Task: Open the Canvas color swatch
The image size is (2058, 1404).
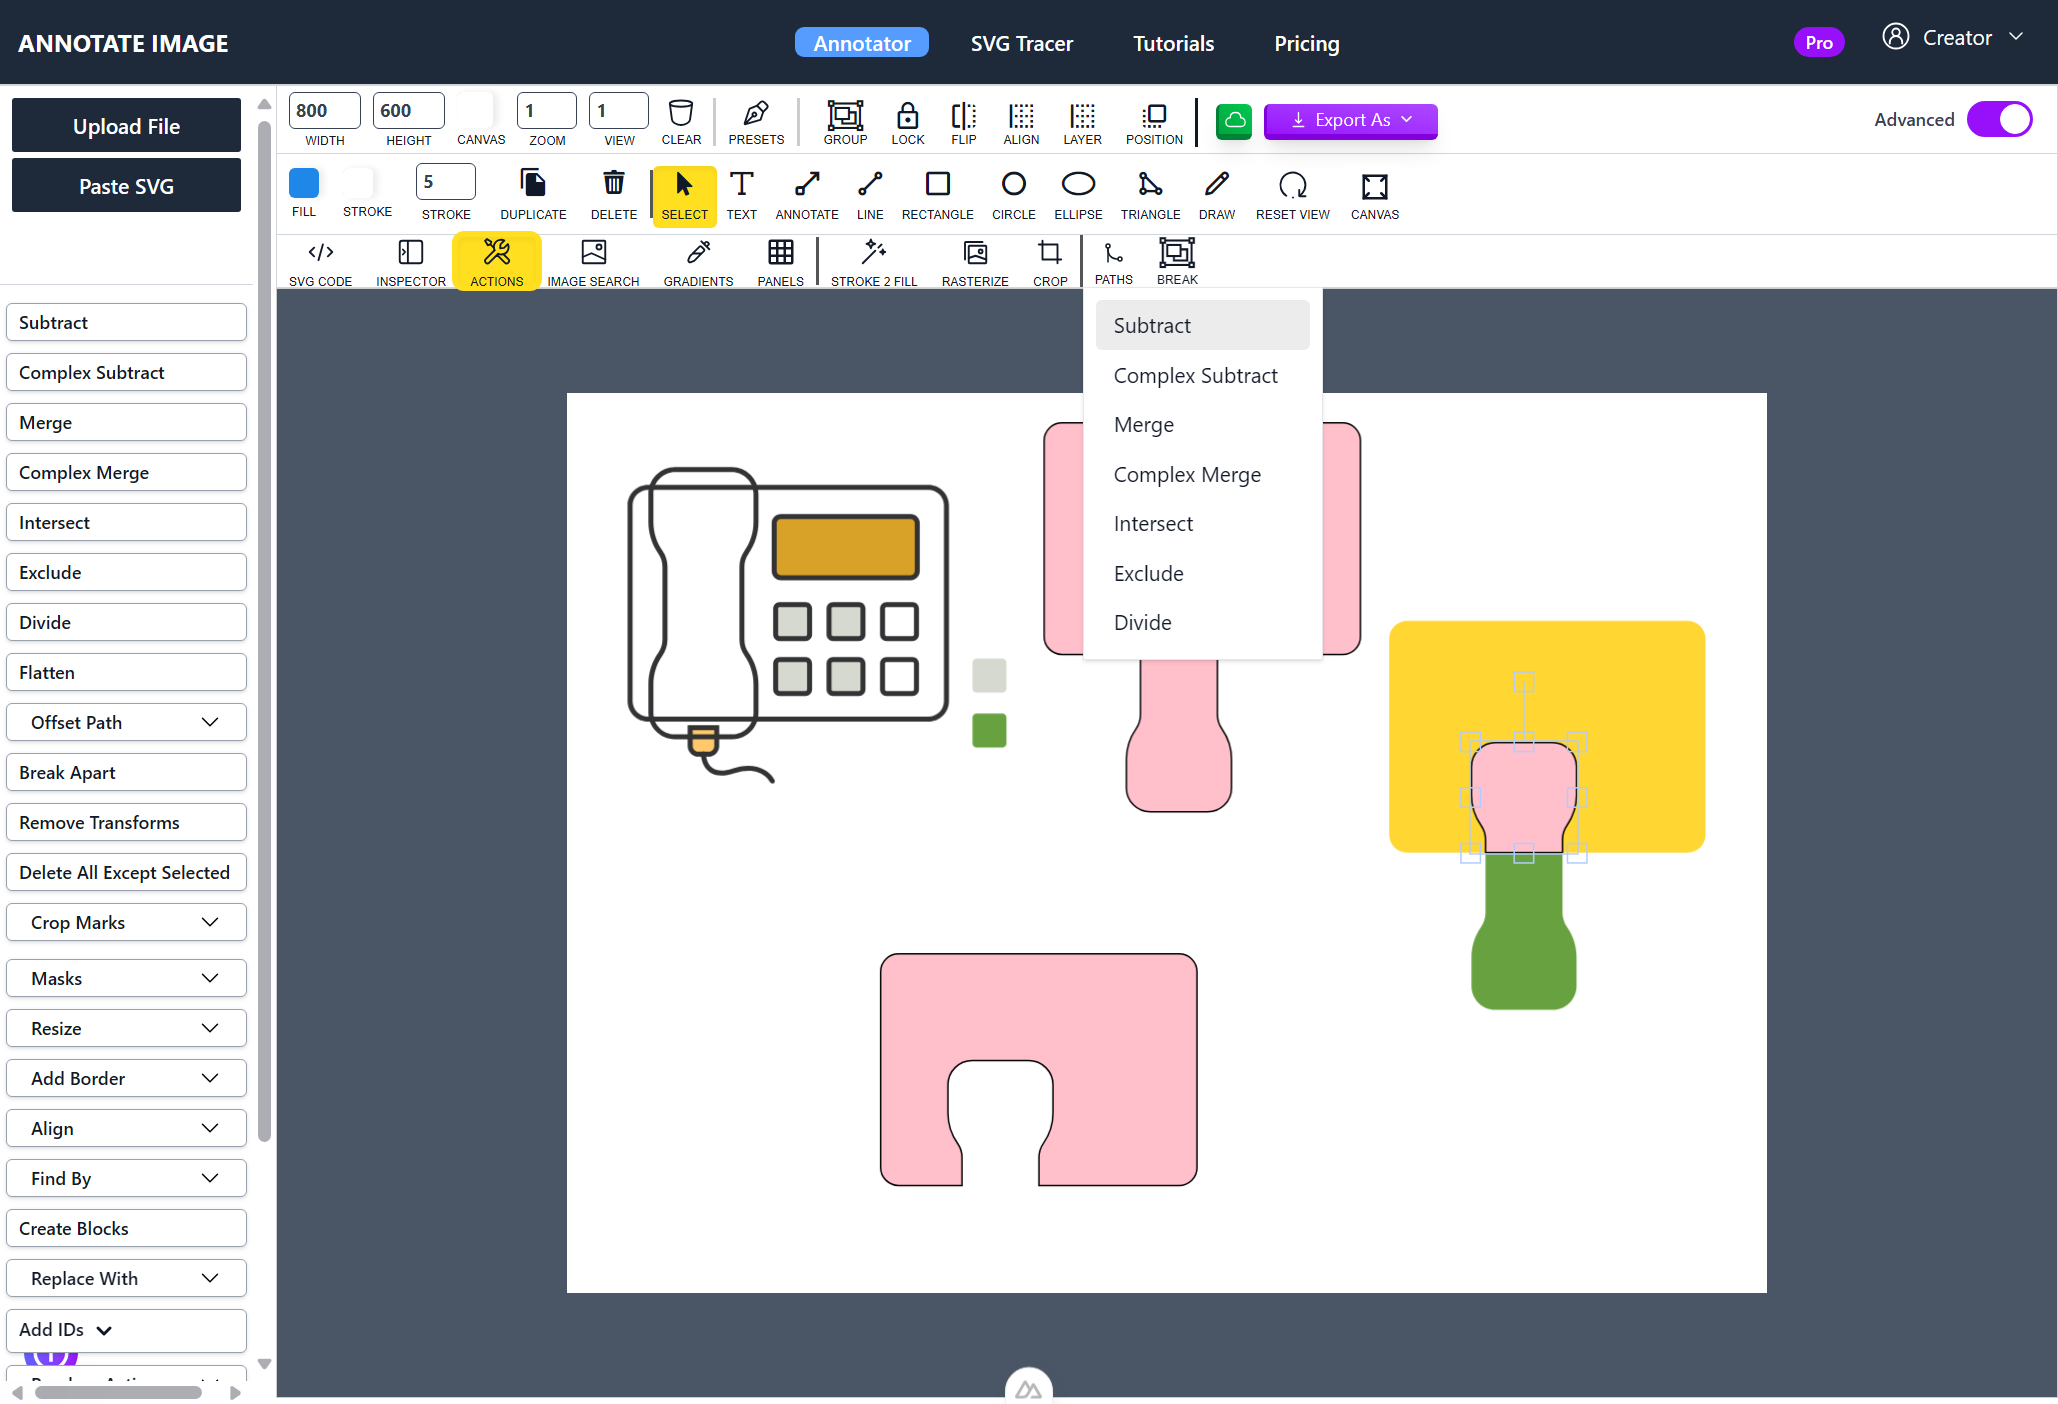Action: click(x=478, y=110)
